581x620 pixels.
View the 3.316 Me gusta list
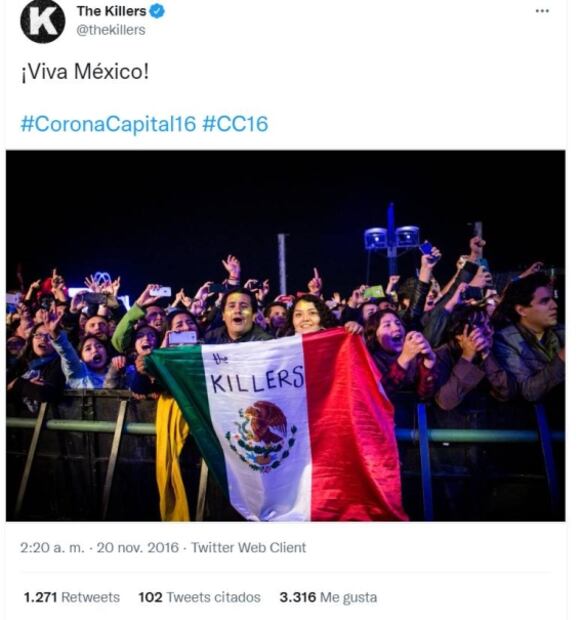pos(328,597)
